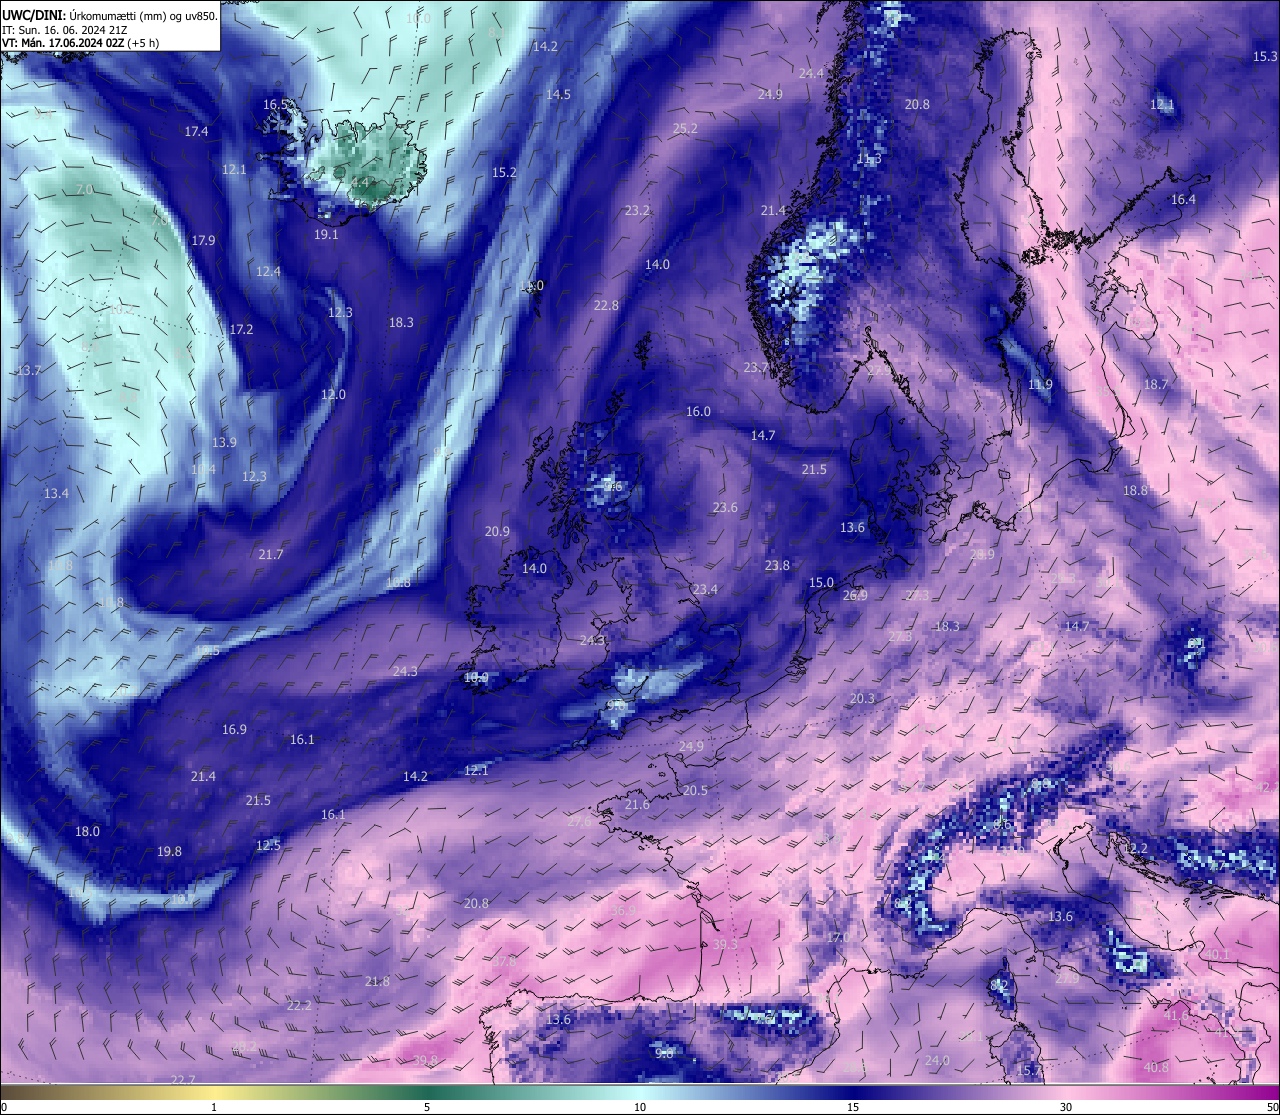Click the 23.8 value label
The image size is (1280, 1115).
point(777,565)
